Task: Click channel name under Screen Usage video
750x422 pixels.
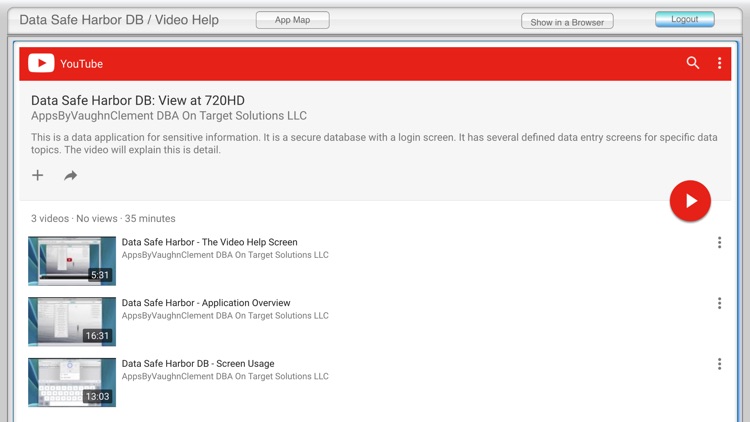Action: [x=225, y=377]
